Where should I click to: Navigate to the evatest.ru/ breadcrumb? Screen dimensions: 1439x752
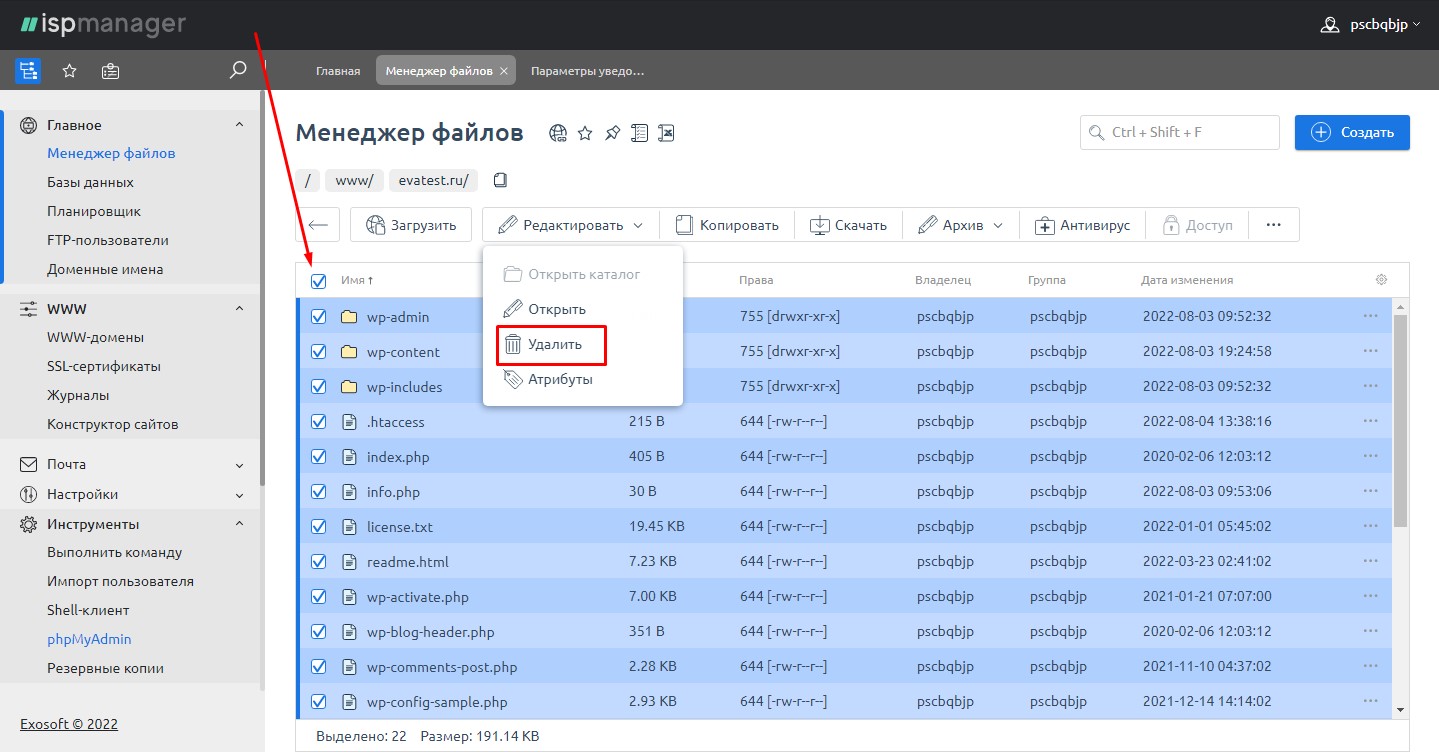pyautogui.click(x=433, y=180)
